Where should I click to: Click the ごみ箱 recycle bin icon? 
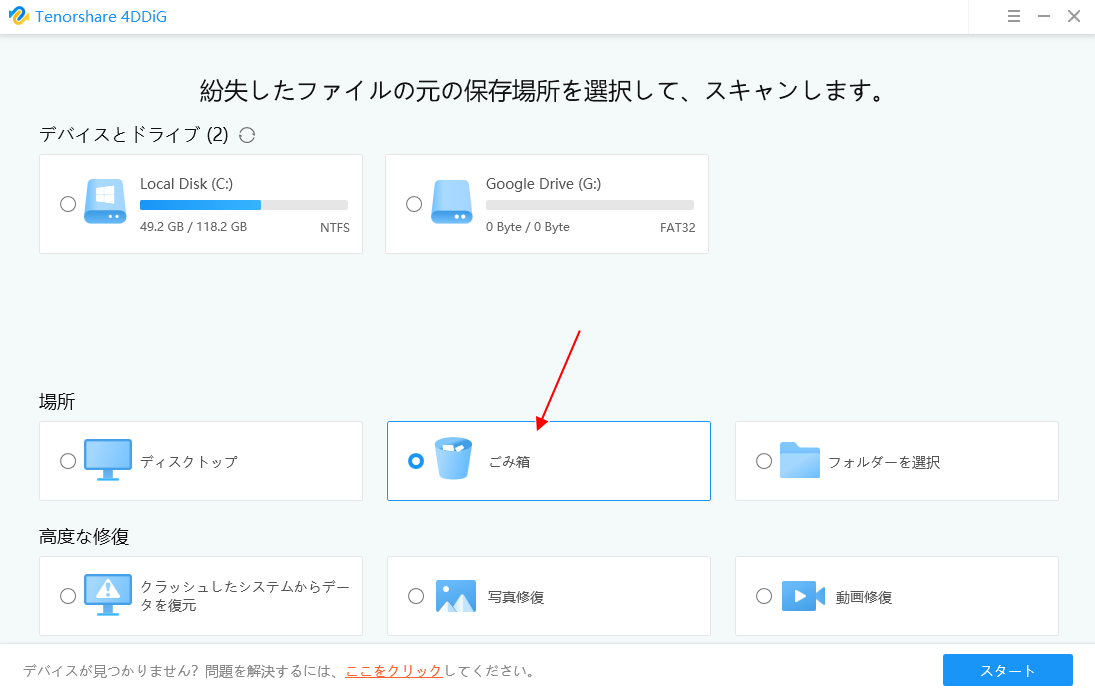(454, 459)
